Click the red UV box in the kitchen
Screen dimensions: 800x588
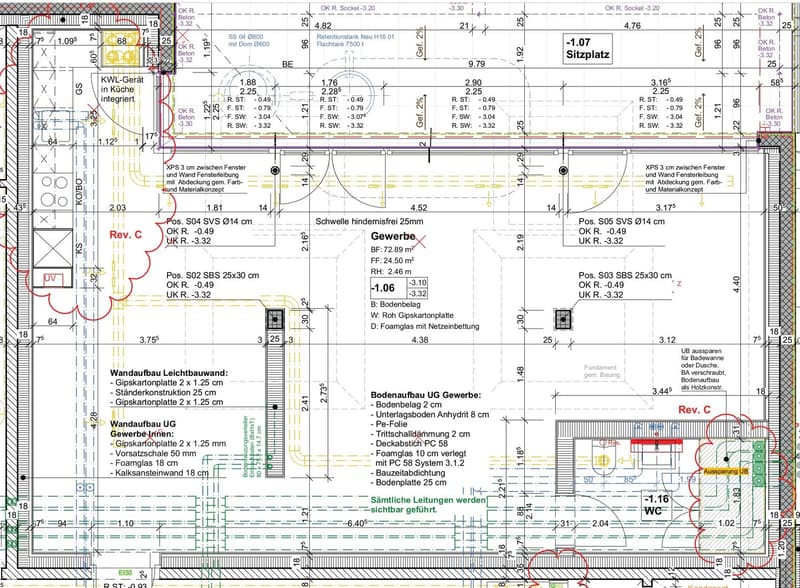point(51,279)
